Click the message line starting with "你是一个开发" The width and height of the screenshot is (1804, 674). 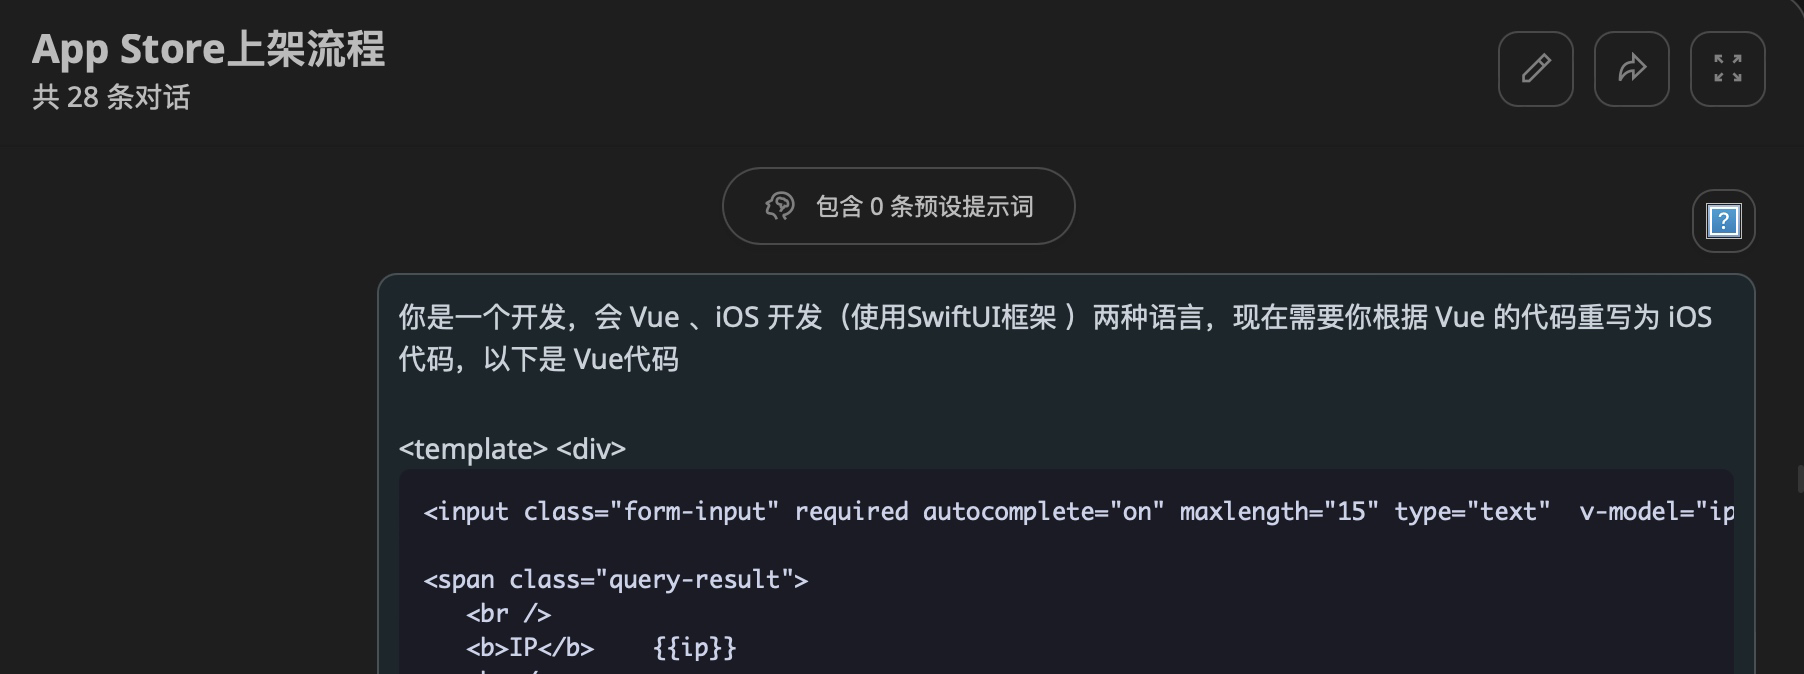pos(1055,317)
